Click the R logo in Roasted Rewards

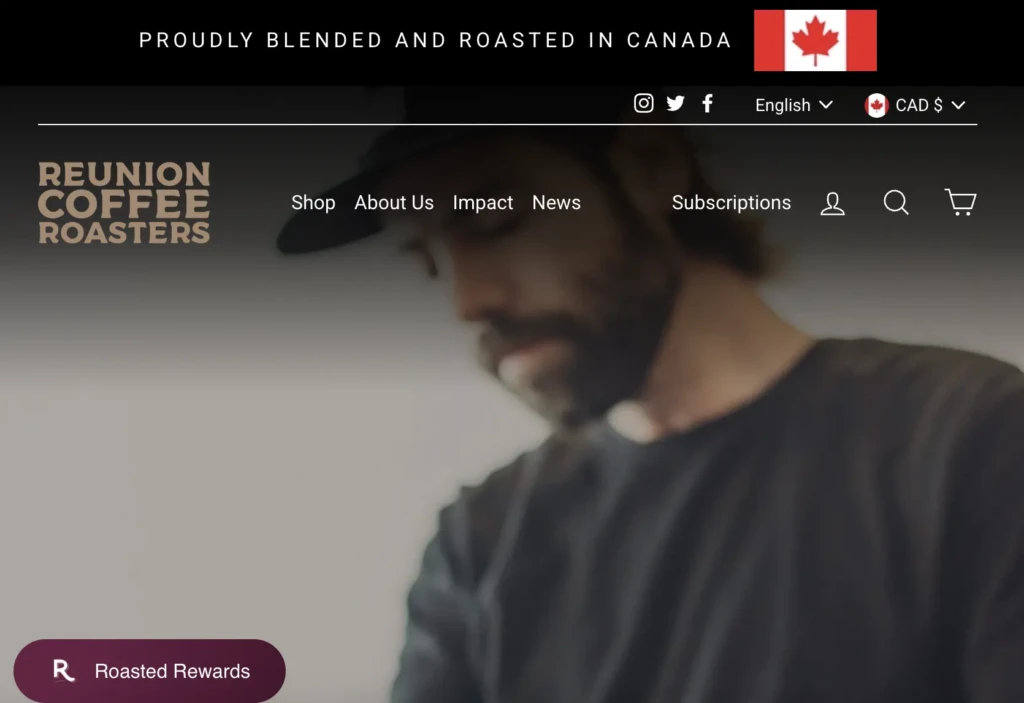pyautogui.click(x=63, y=670)
